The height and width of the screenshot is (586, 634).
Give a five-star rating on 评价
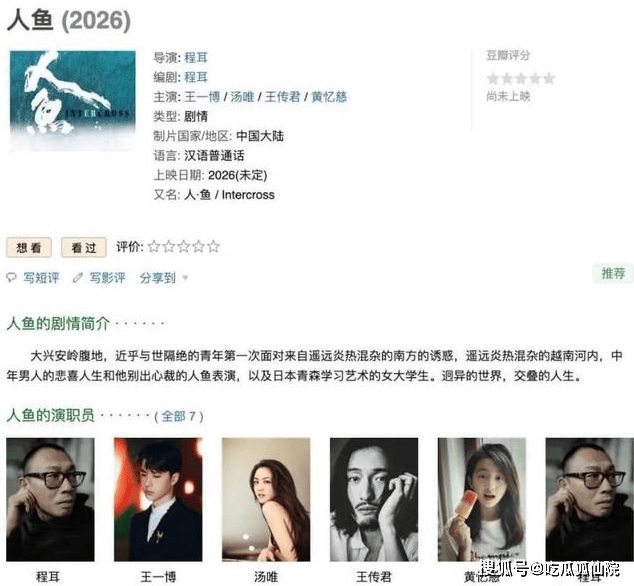click(x=213, y=246)
